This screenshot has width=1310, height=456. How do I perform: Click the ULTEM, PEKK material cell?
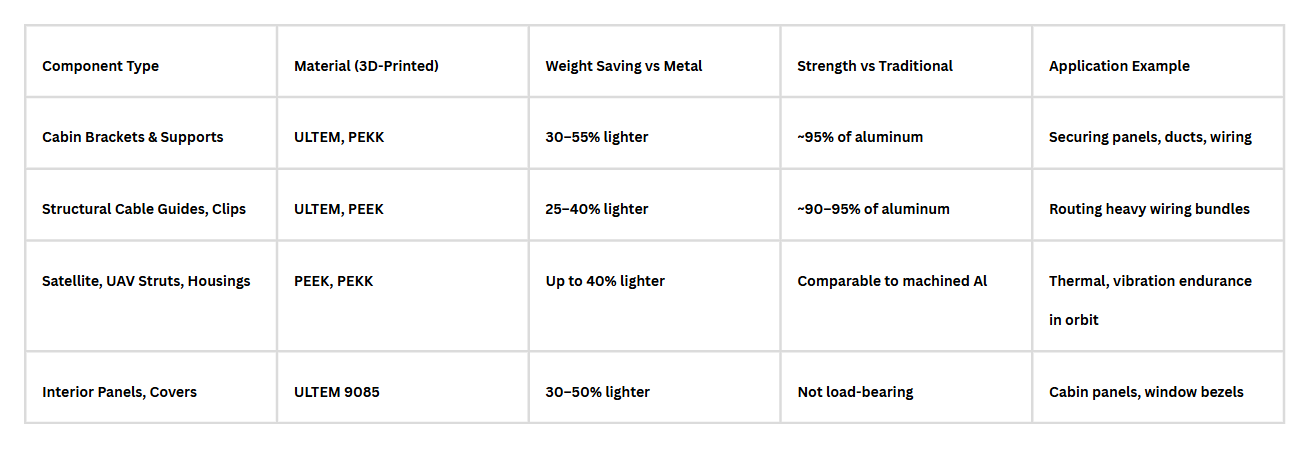[403, 133]
